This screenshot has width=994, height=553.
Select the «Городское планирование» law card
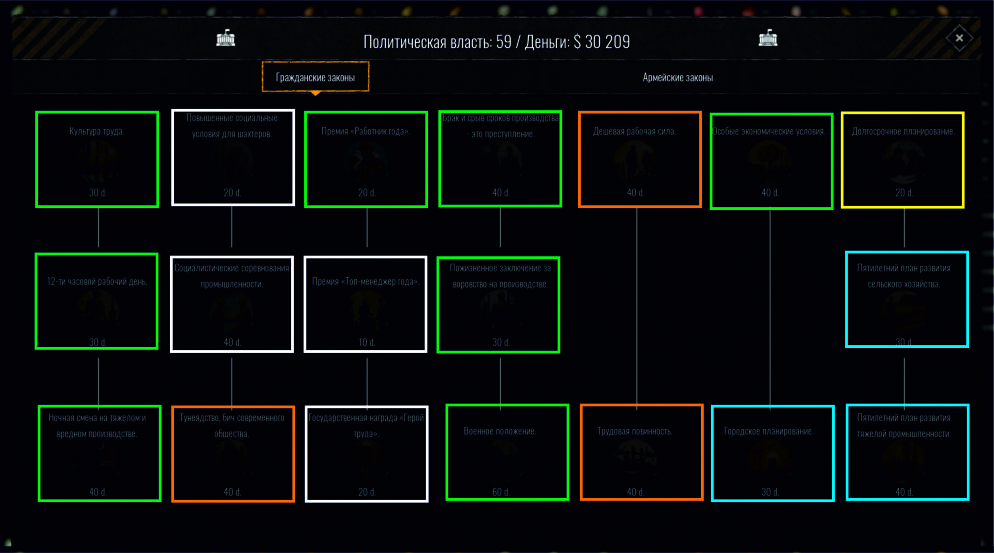tap(772, 452)
